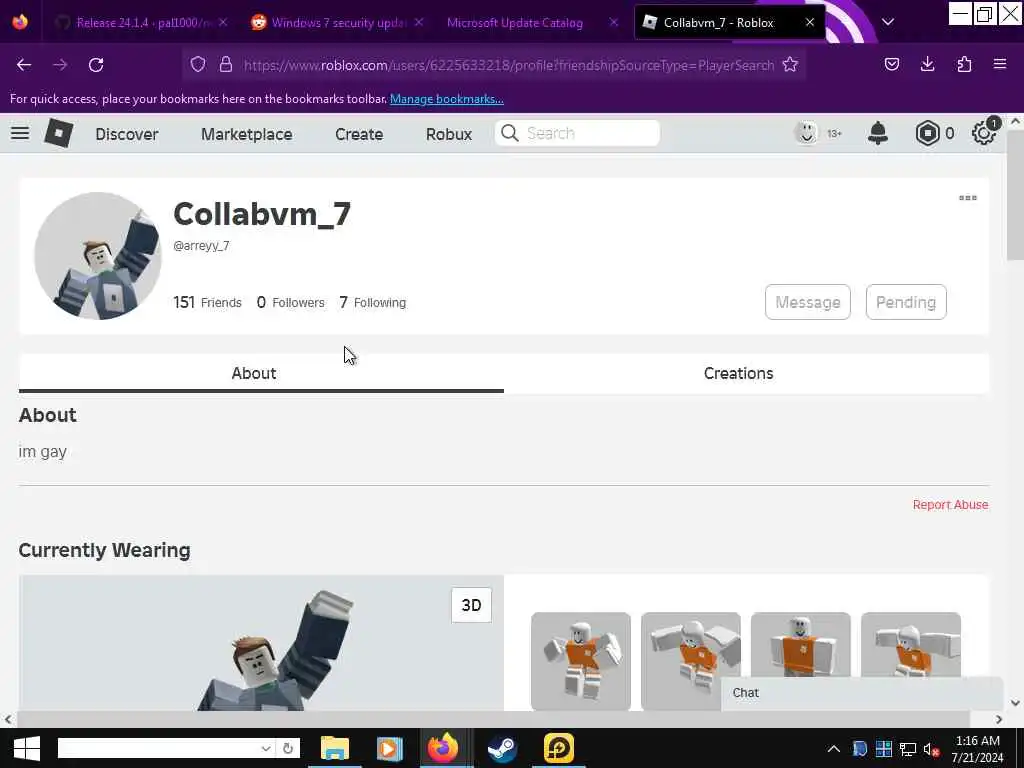This screenshot has height=768, width=1024.
Task: Reload the current page
Action: 96,65
